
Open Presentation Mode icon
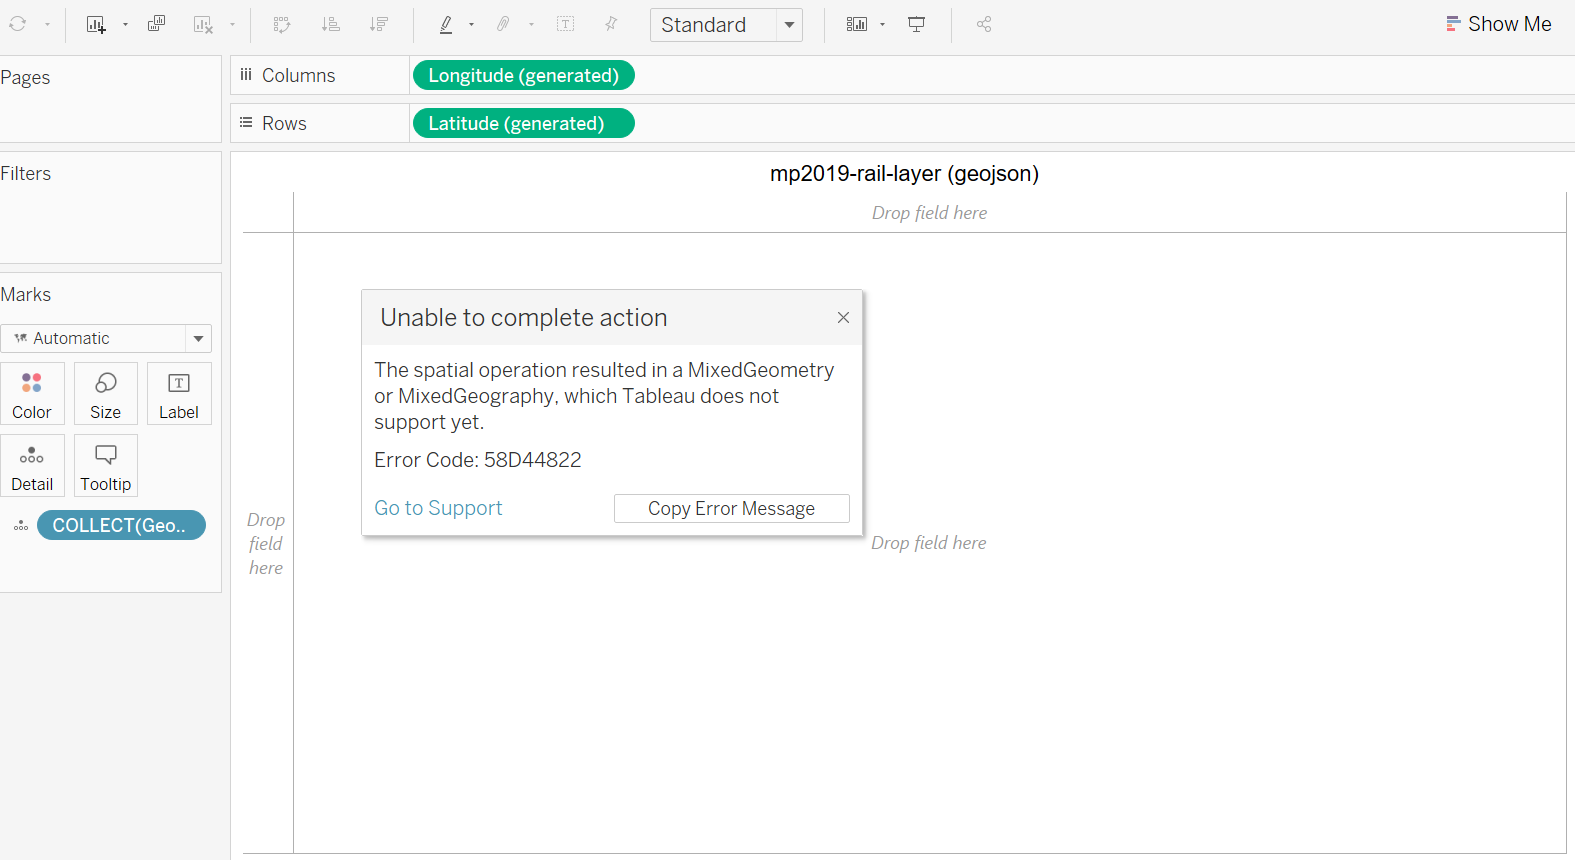pos(916,25)
